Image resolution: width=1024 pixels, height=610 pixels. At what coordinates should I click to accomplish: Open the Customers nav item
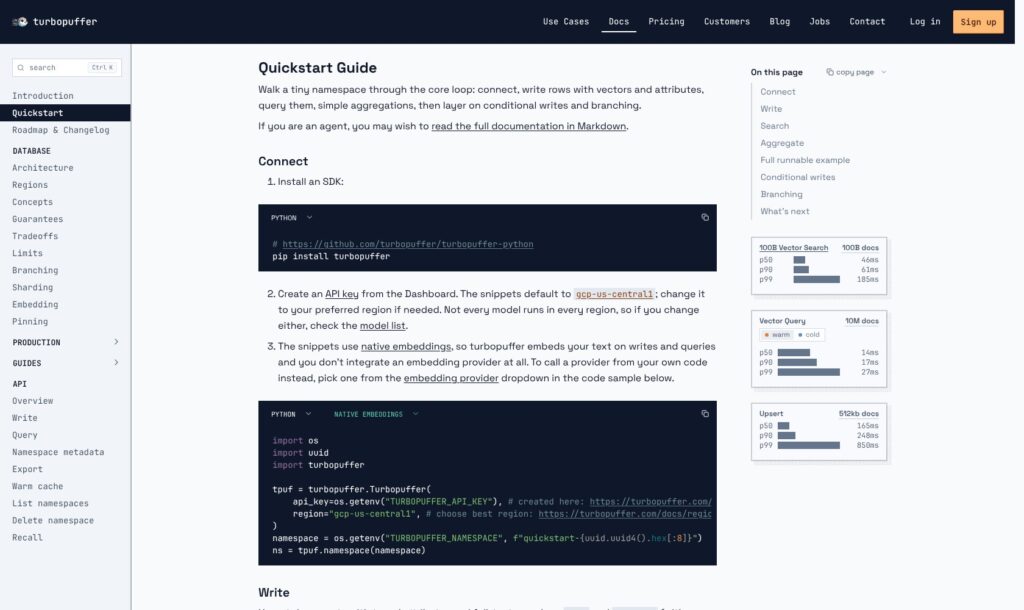point(727,22)
